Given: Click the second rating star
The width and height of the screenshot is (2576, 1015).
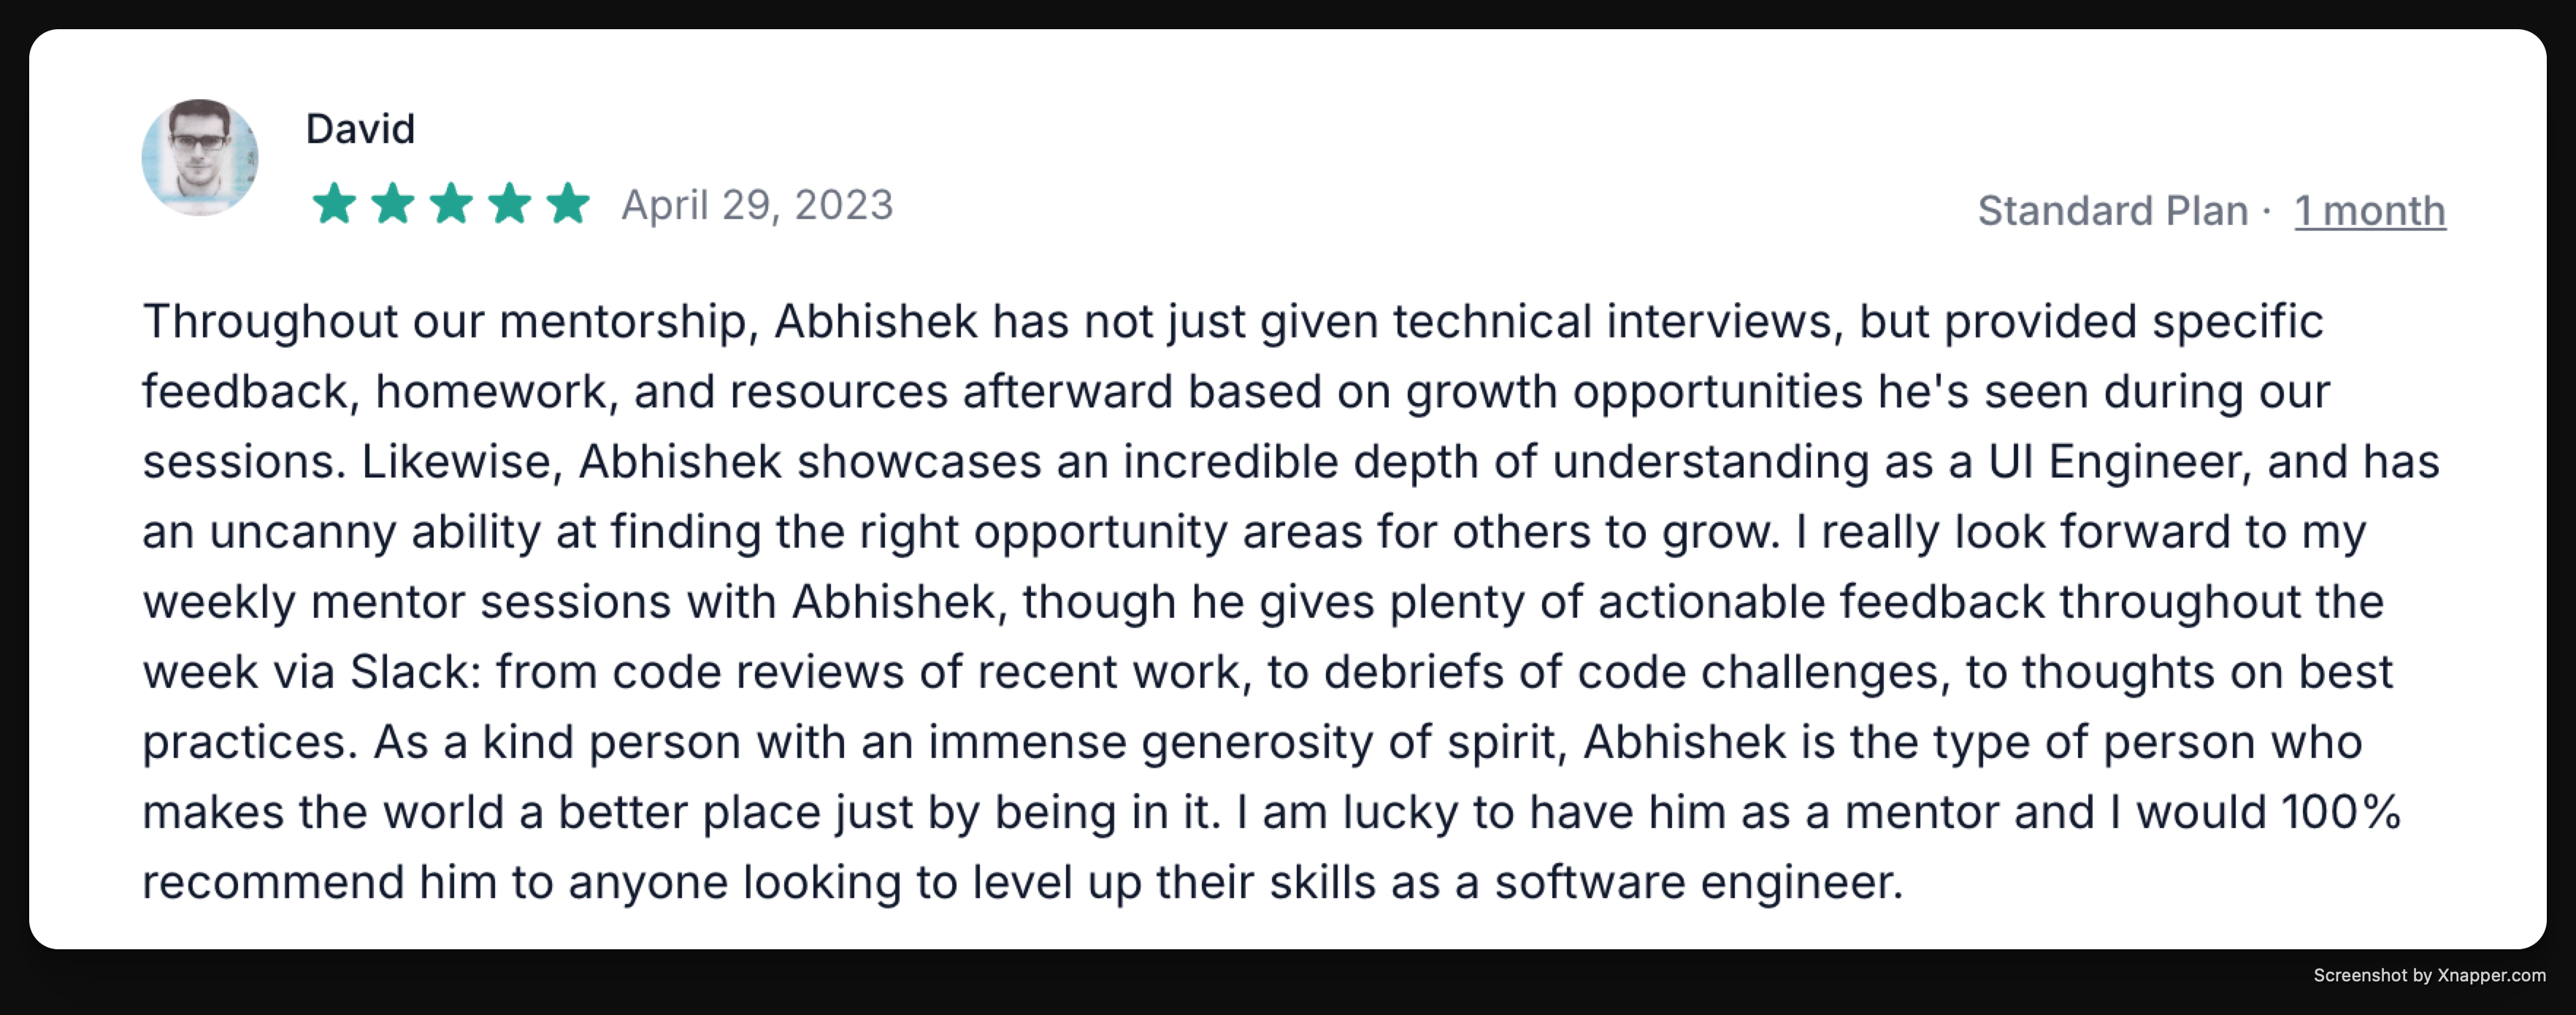Looking at the screenshot, I should click(x=393, y=203).
